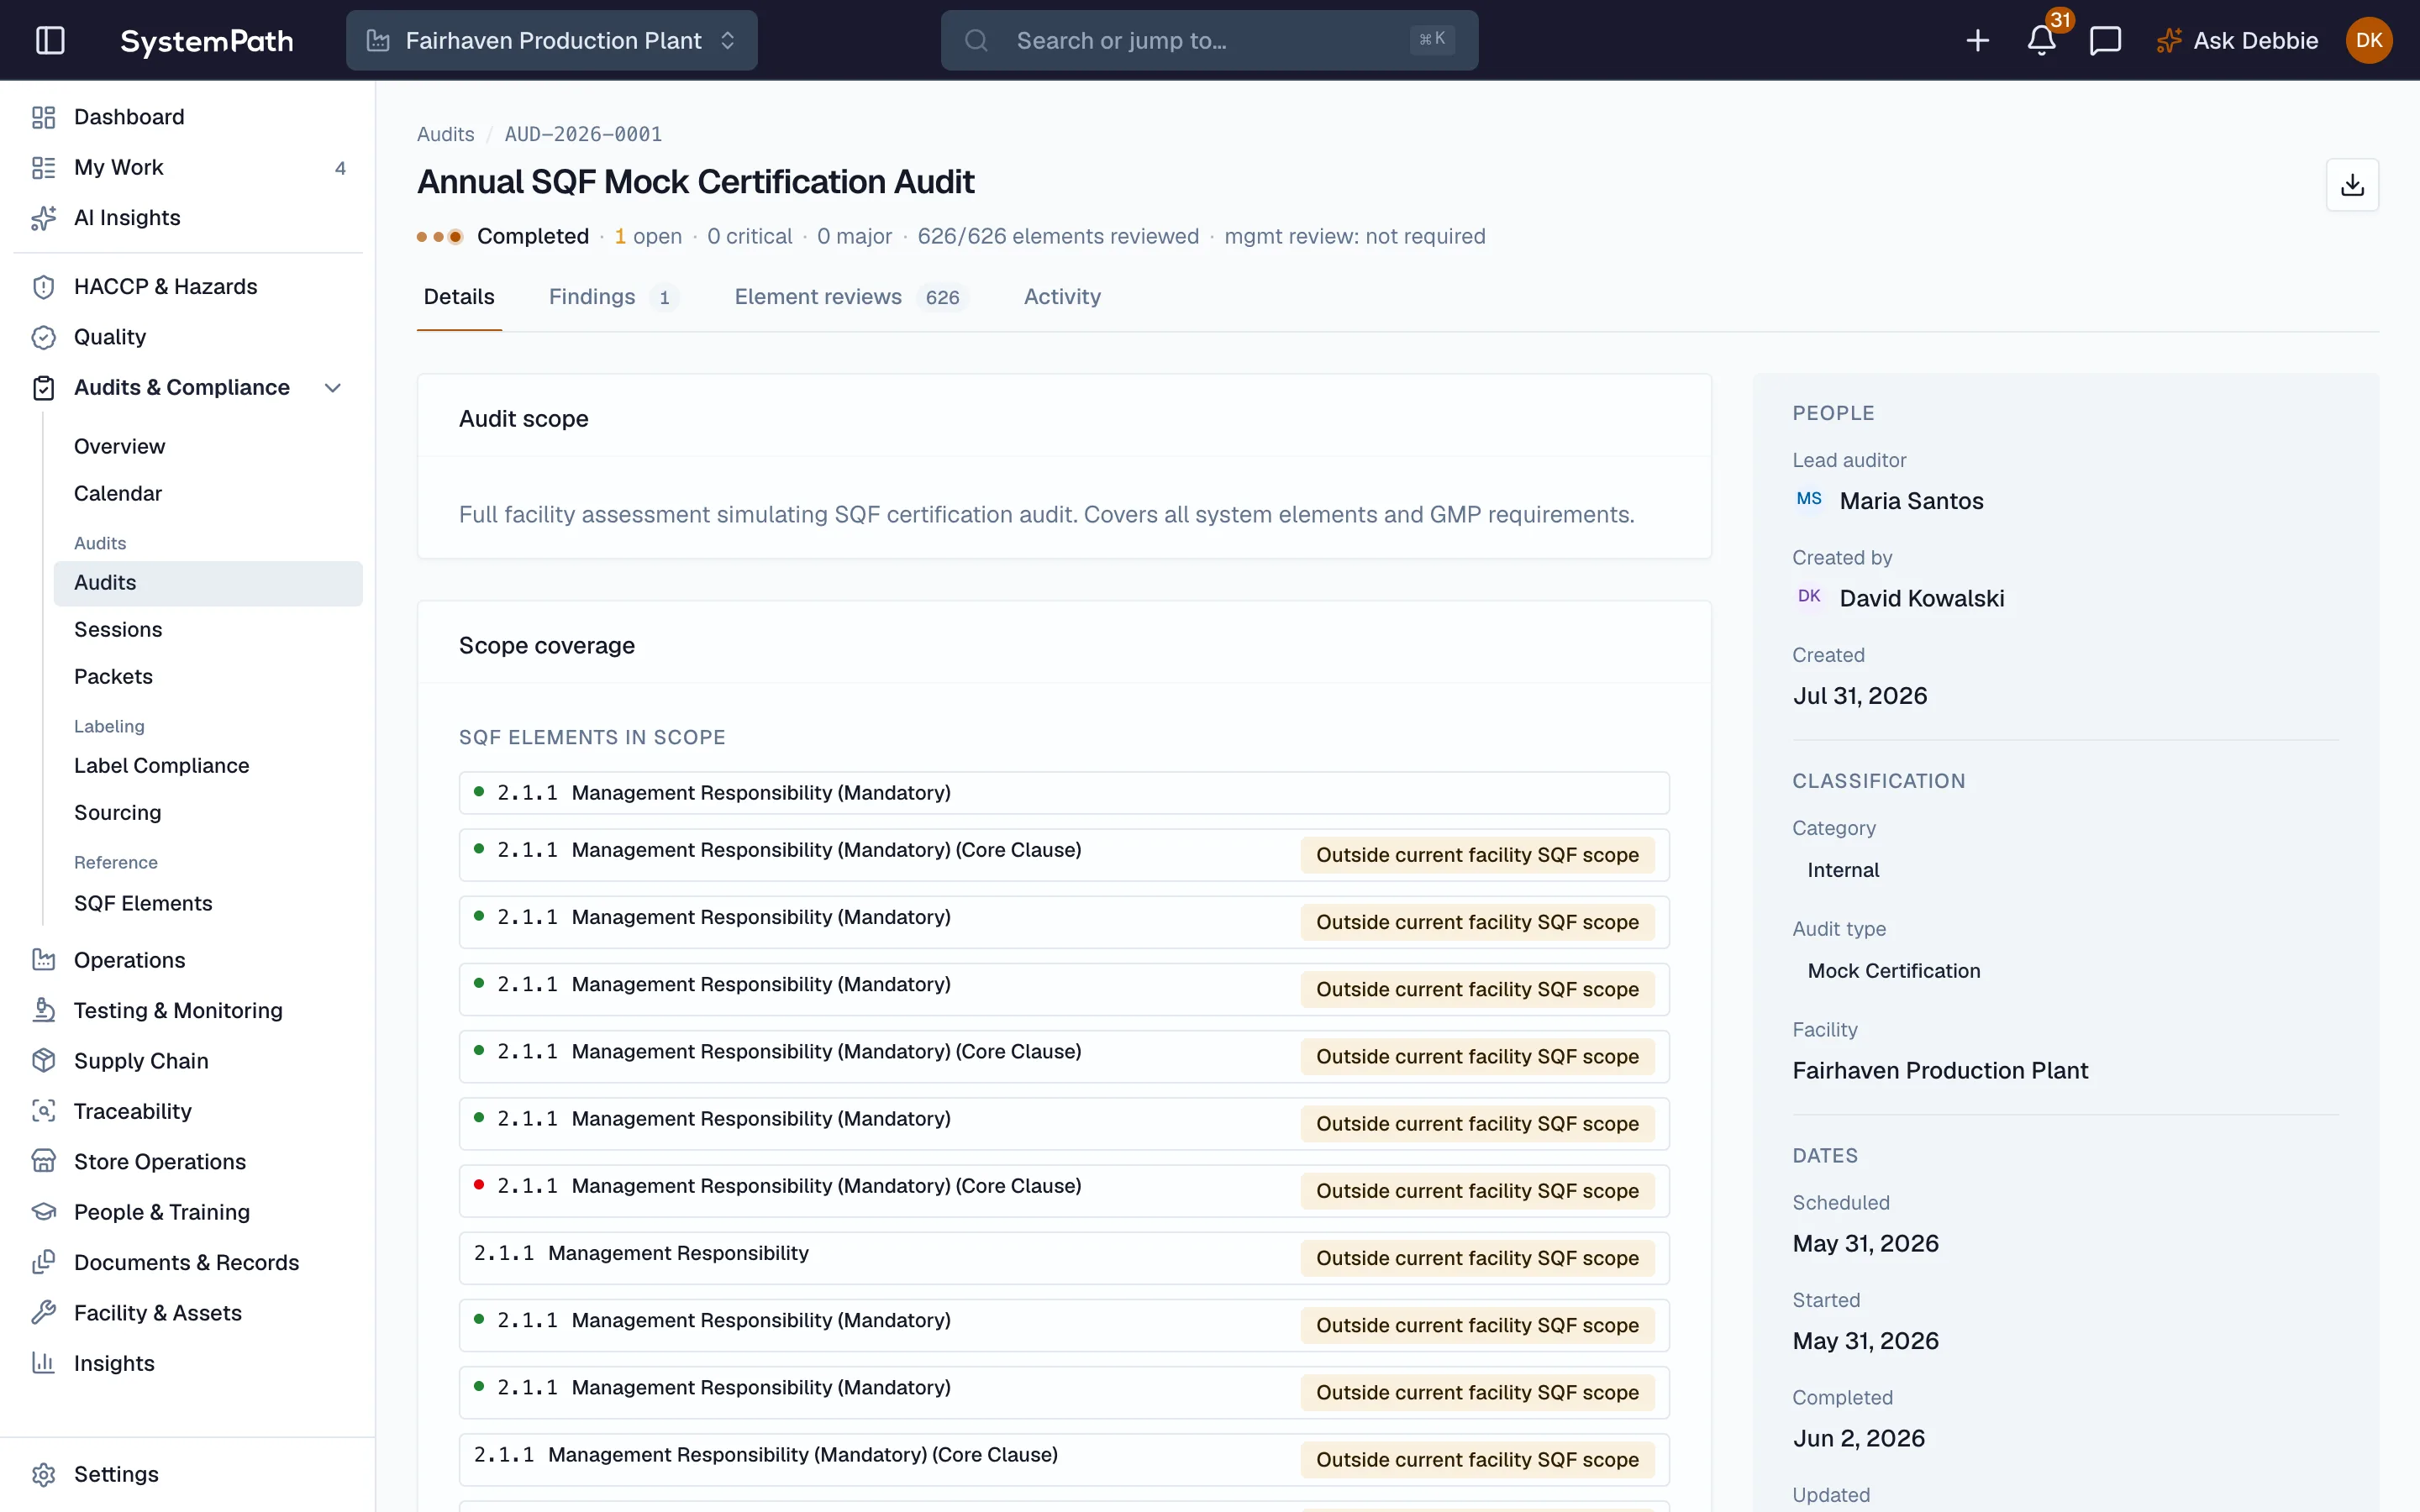Image resolution: width=2420 pixels, height=1512 pixels.
Task: Click the My Work count badge 4
Action: [340, 168]
